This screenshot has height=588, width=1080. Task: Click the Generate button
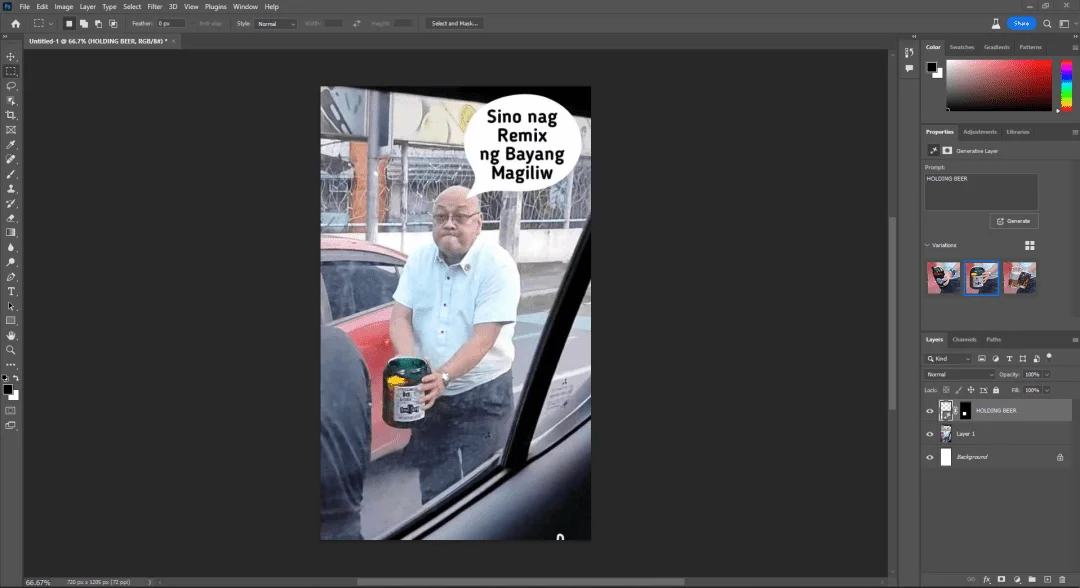[1014, 221]
